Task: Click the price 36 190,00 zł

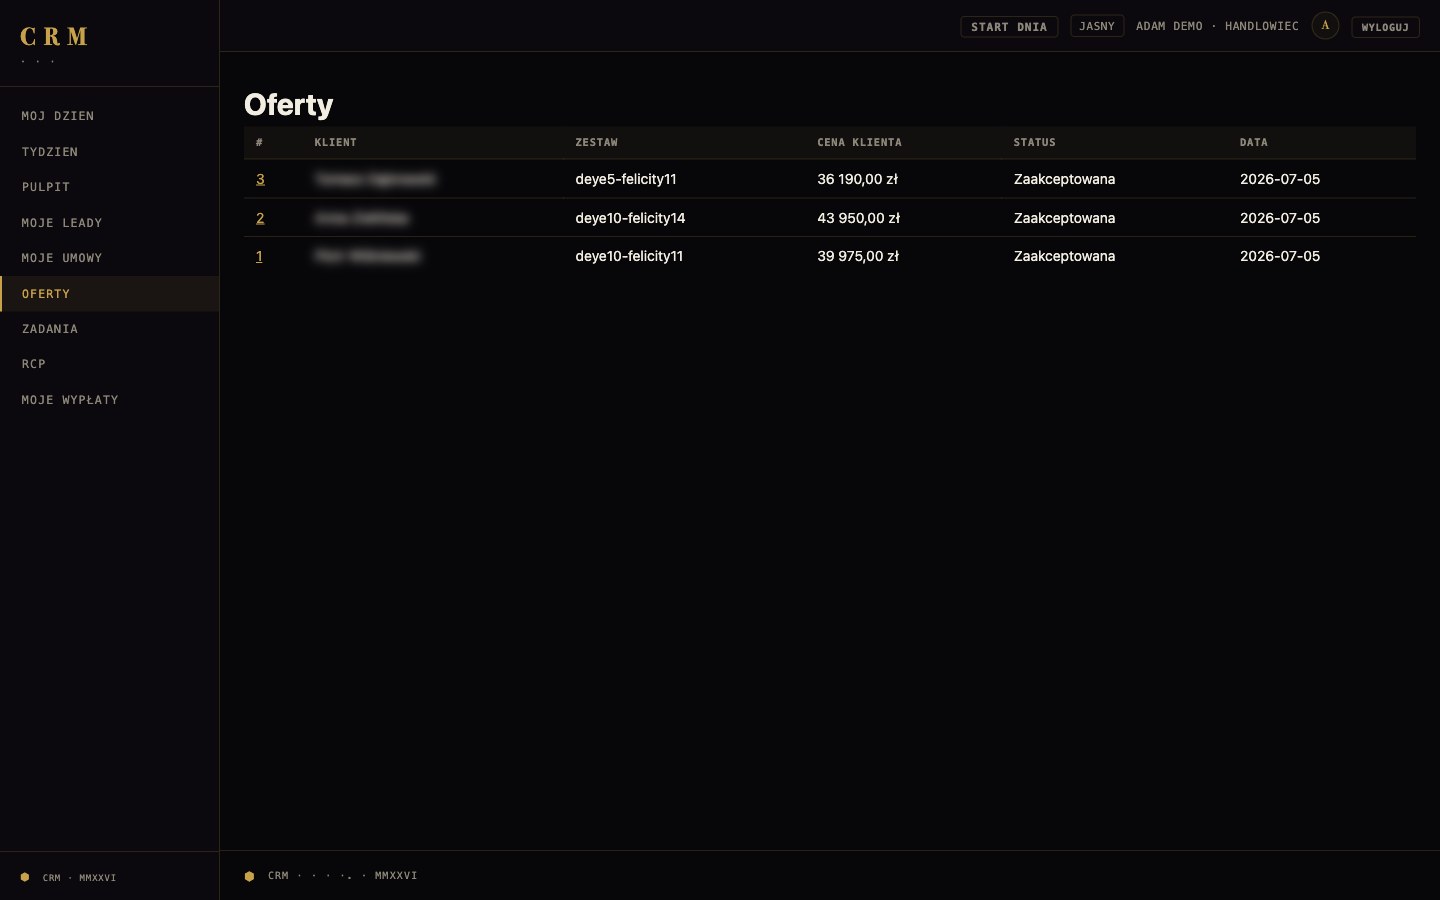Action: [x=858, y=179]
